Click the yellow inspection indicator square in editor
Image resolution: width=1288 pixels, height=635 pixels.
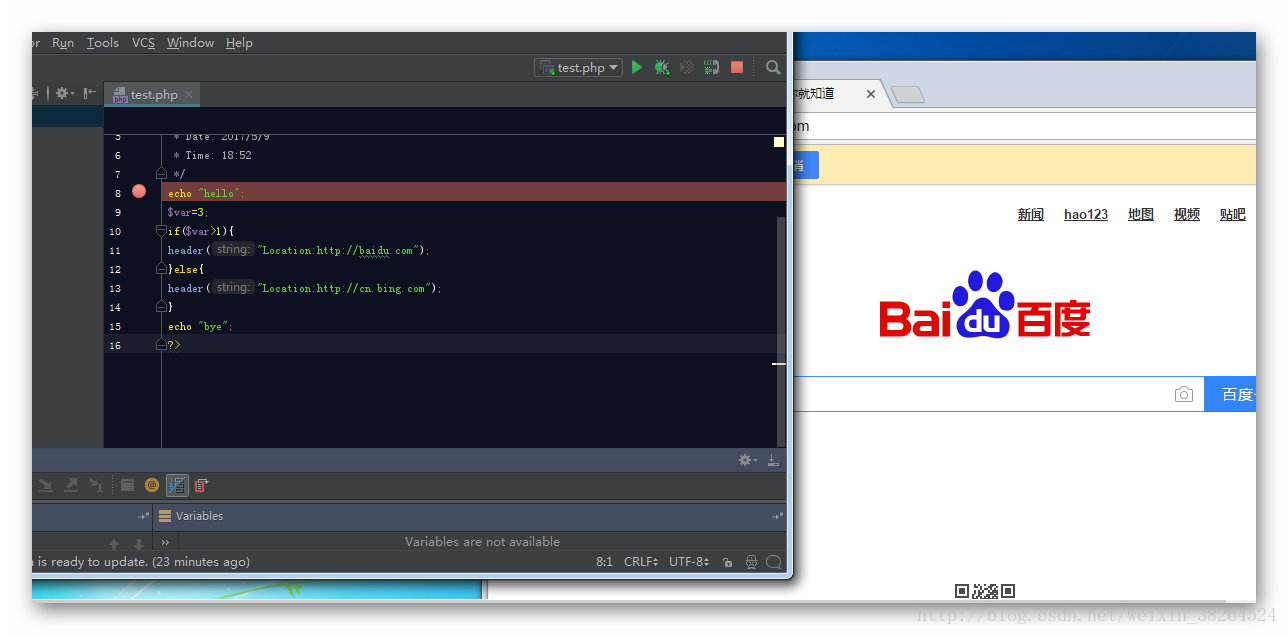(779, 142)
